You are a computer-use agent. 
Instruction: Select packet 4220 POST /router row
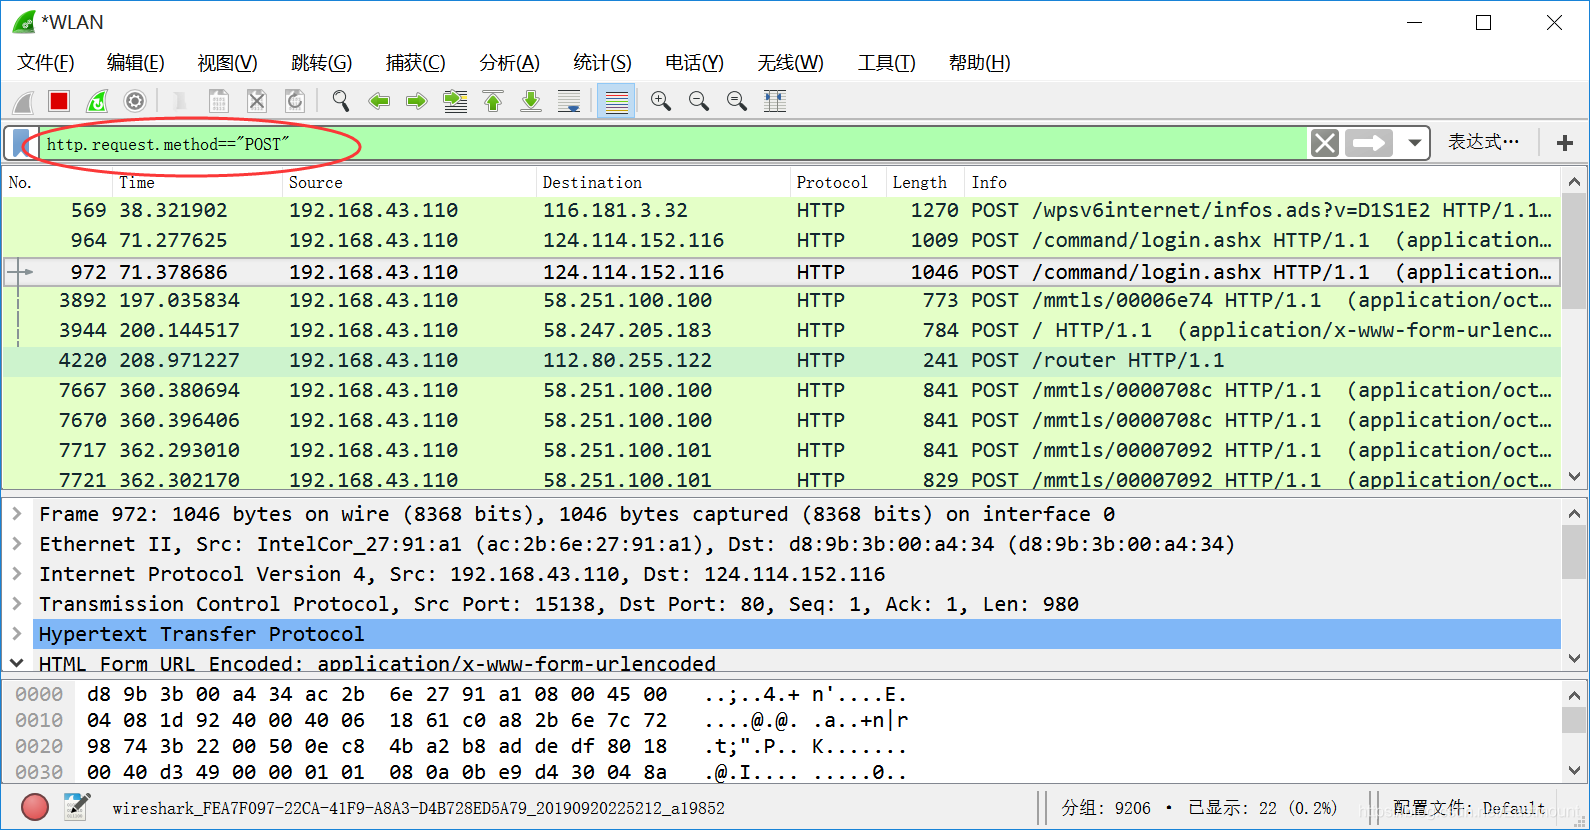tap(780, 361)
